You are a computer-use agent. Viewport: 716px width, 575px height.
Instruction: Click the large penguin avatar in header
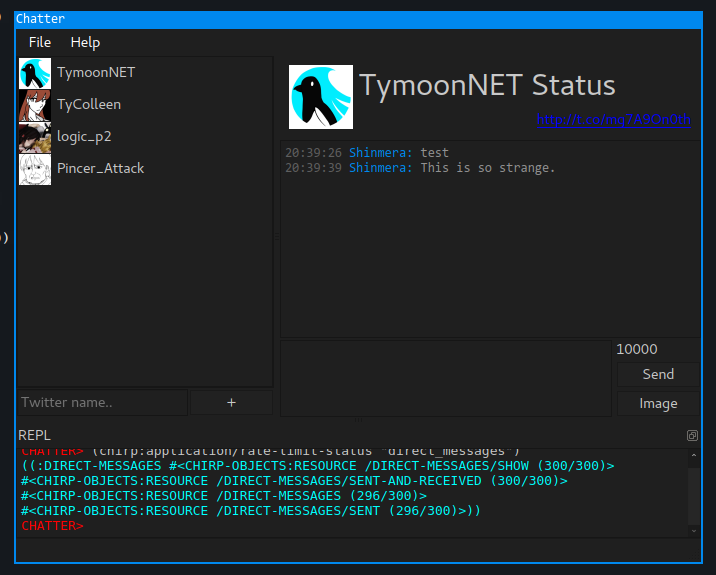321,97
